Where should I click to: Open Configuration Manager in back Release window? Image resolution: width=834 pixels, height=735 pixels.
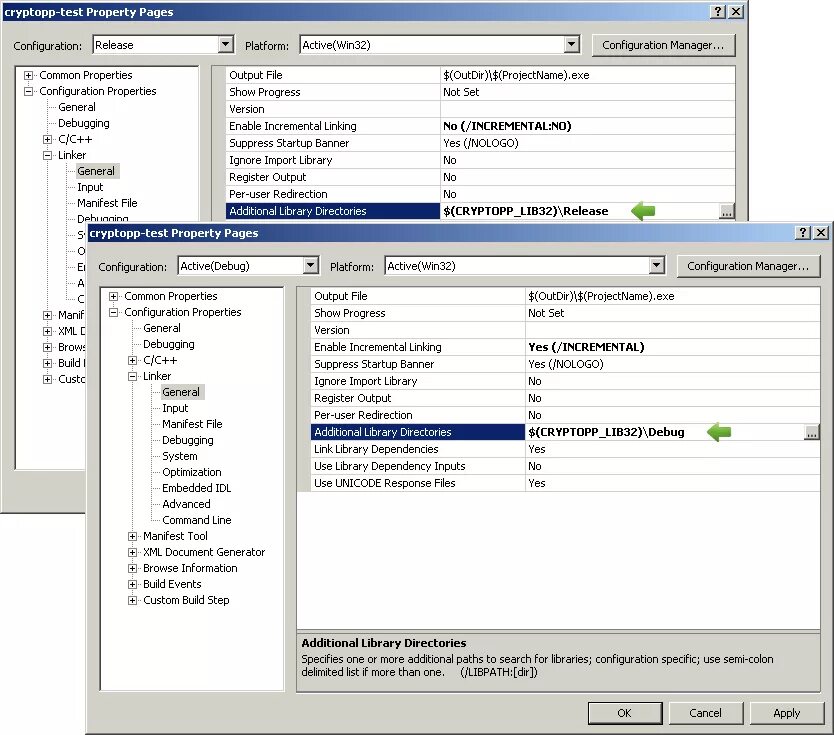(x=663, y=45)
